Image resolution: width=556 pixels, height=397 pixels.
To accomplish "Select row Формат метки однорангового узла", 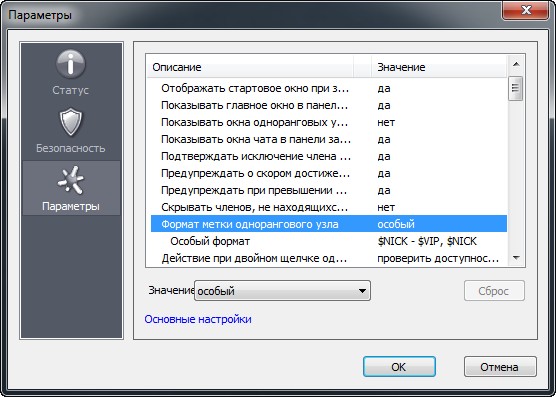I will (x=329, y=224).
